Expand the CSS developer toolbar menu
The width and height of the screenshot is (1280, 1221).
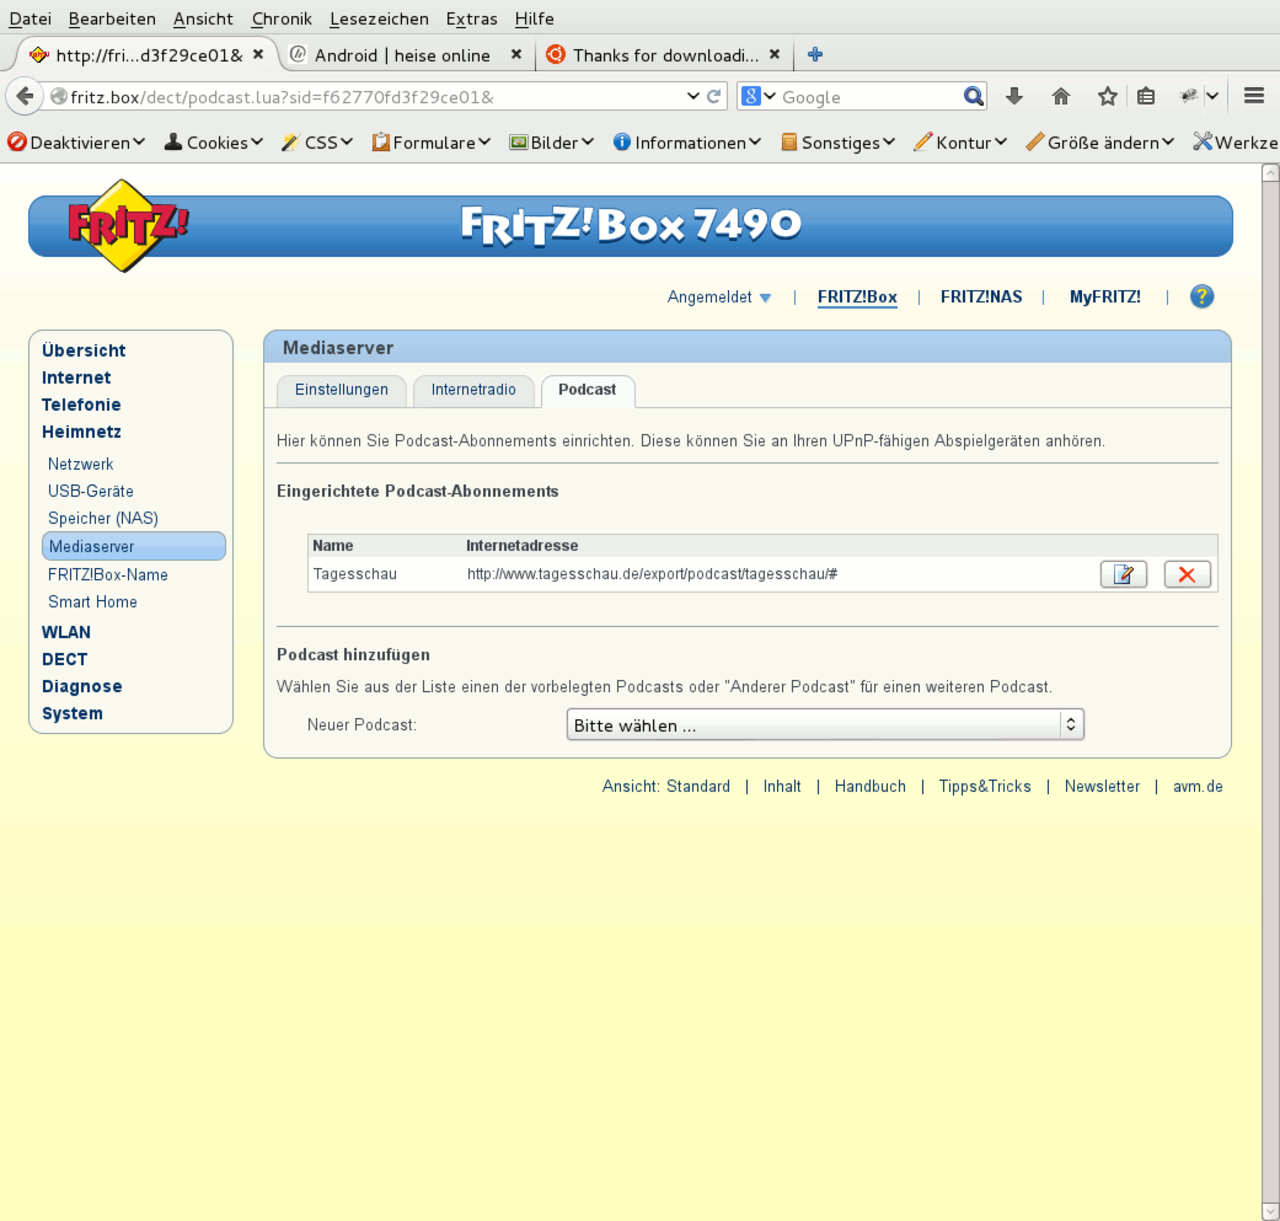(x=317, y=143)
